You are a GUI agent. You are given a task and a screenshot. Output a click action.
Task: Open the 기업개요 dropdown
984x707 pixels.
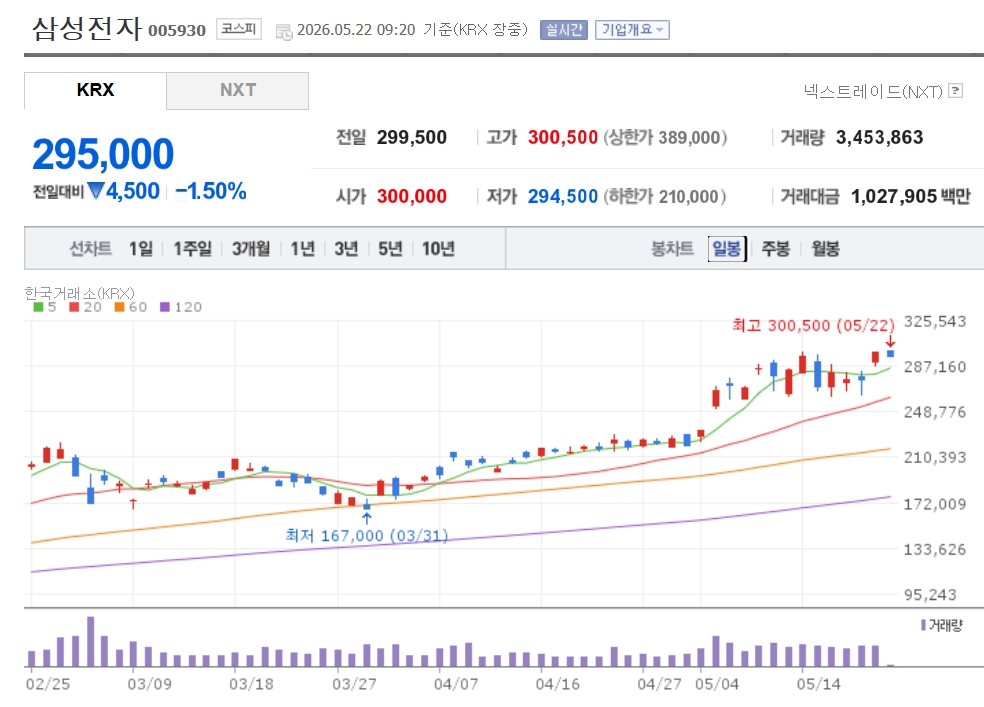(632, 29)
